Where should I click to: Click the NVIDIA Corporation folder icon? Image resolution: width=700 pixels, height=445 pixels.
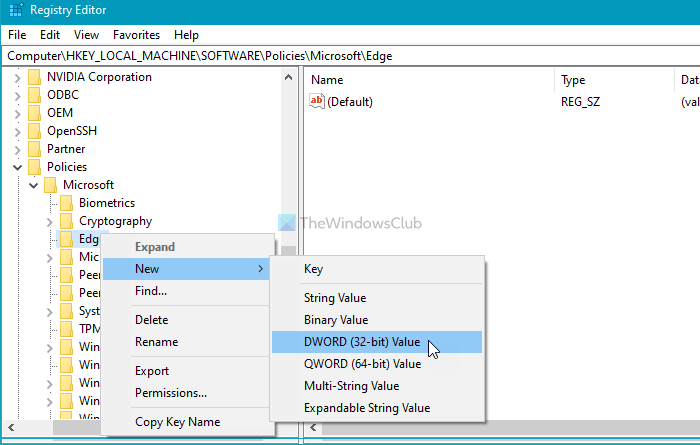tap(34, 77)
